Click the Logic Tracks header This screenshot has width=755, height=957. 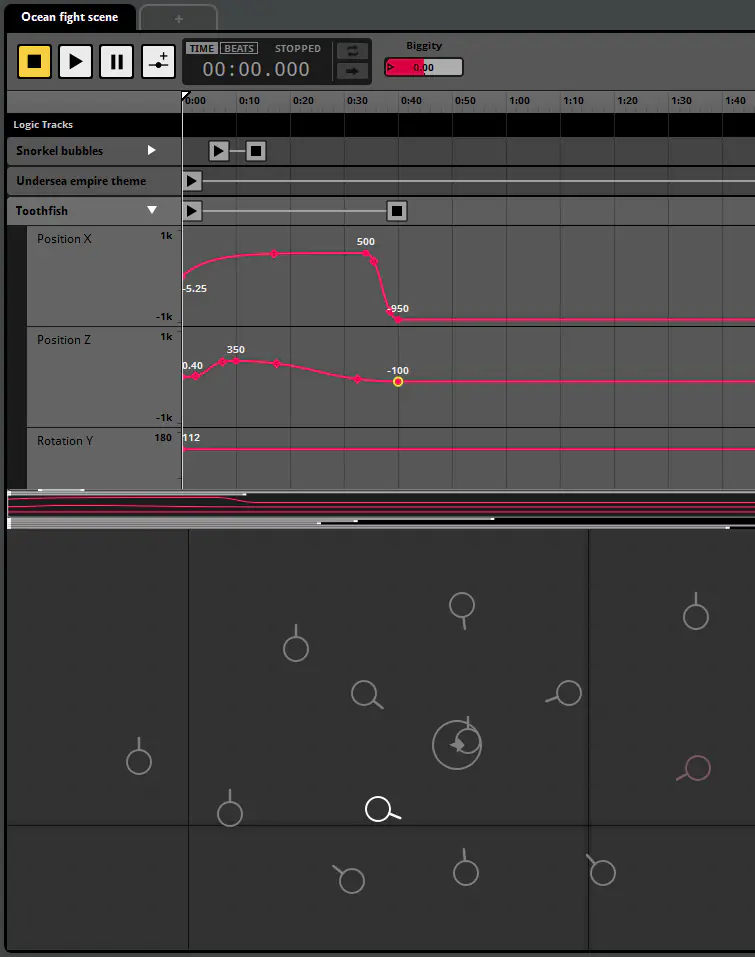tap(43, 125)
